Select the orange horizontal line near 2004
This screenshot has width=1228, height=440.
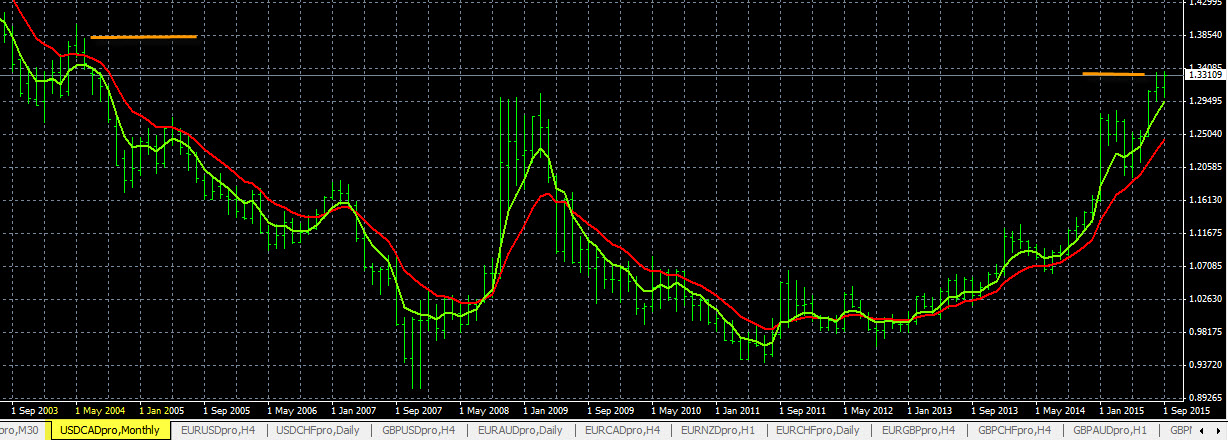[x=143, y=37]
